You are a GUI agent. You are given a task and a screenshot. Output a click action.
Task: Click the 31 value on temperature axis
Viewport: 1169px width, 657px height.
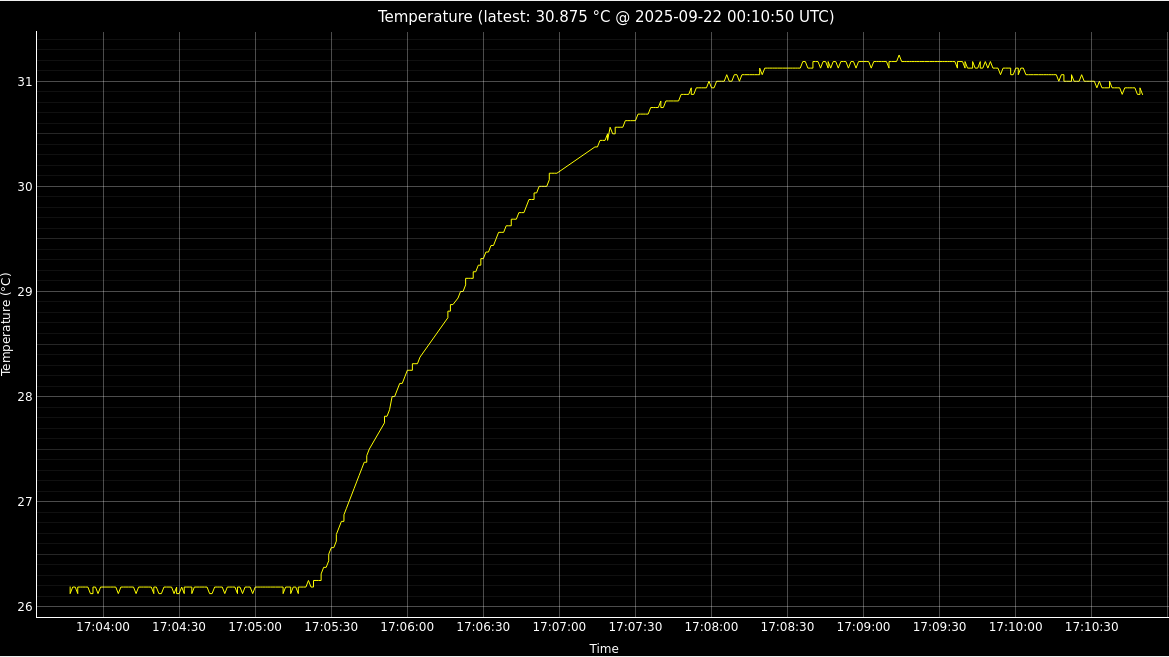[x=22, y=82]
